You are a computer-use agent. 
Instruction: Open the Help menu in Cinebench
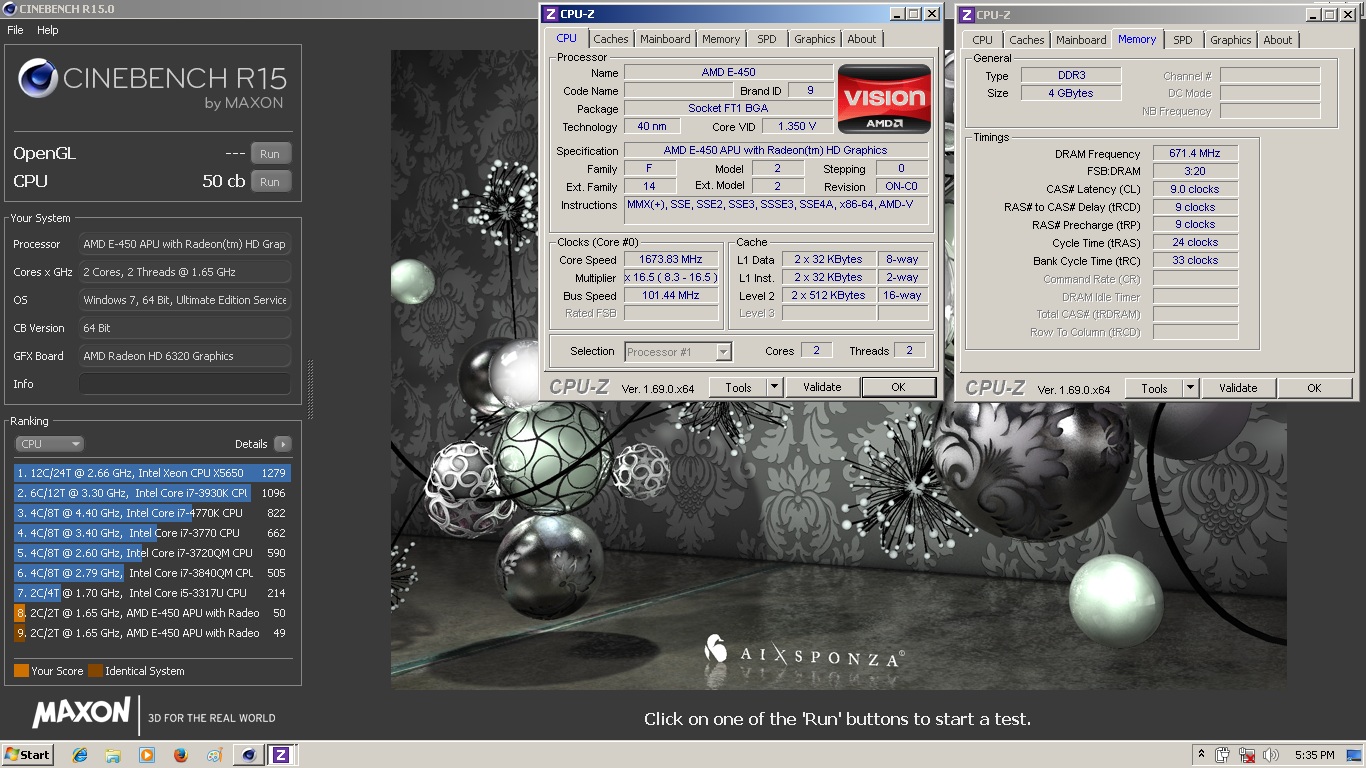[x=48, y=30]
